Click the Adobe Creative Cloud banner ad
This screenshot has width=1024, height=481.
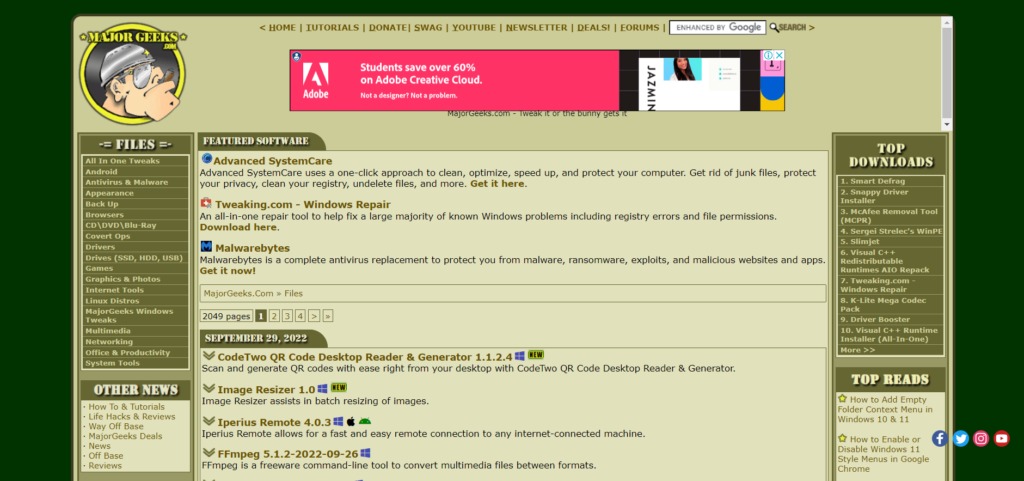coord(537,80)
